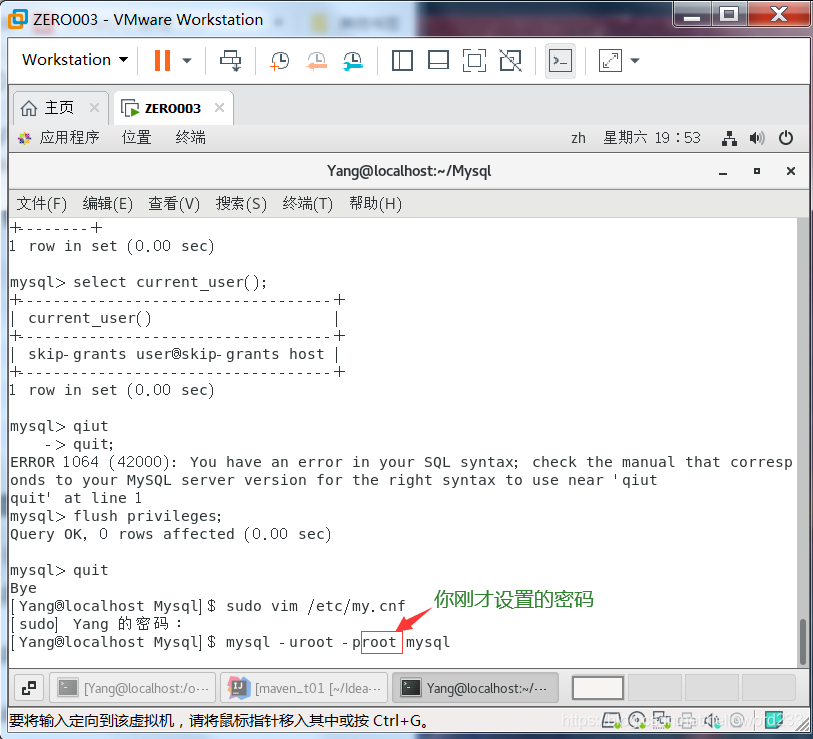Close the ZERO003 tab
This screenshot has width=813, height=739.
pos(219,107)
